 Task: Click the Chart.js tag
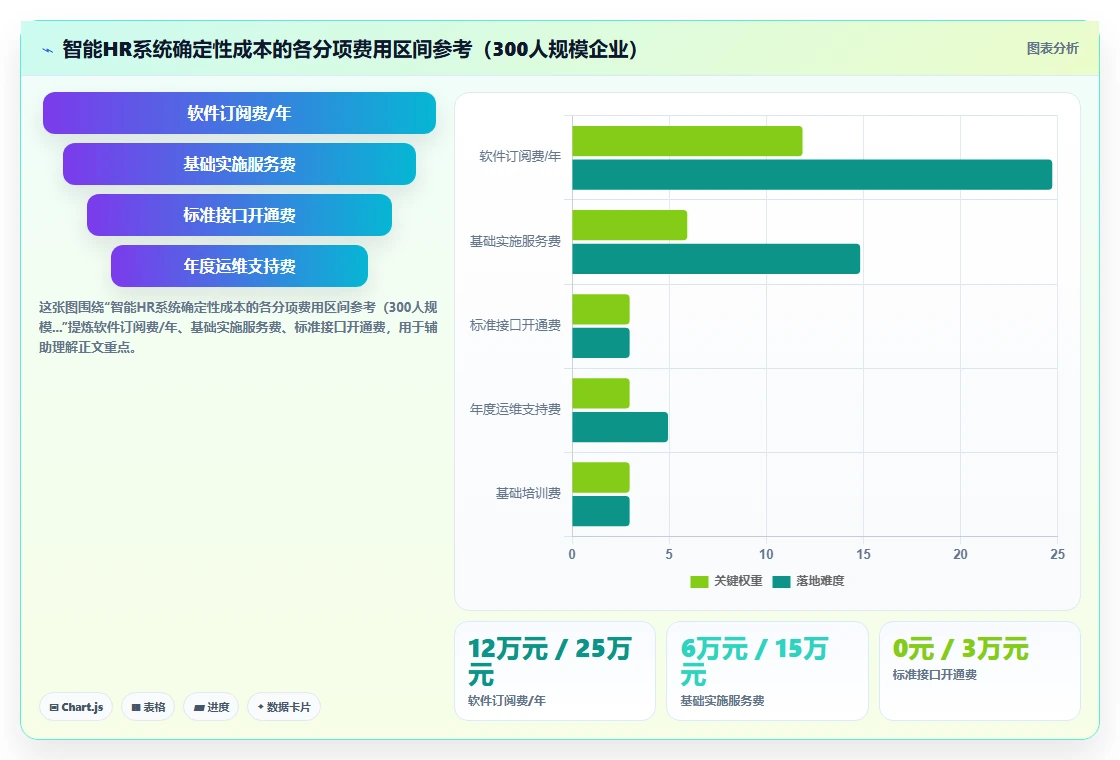click(x=76, y=706)
